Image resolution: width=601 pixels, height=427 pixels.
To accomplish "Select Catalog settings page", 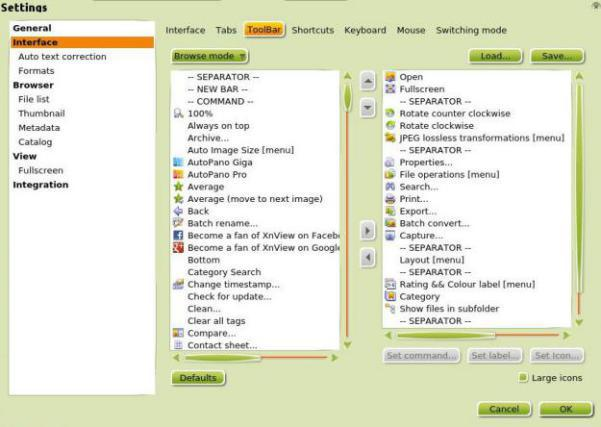I will pos(35,142).
